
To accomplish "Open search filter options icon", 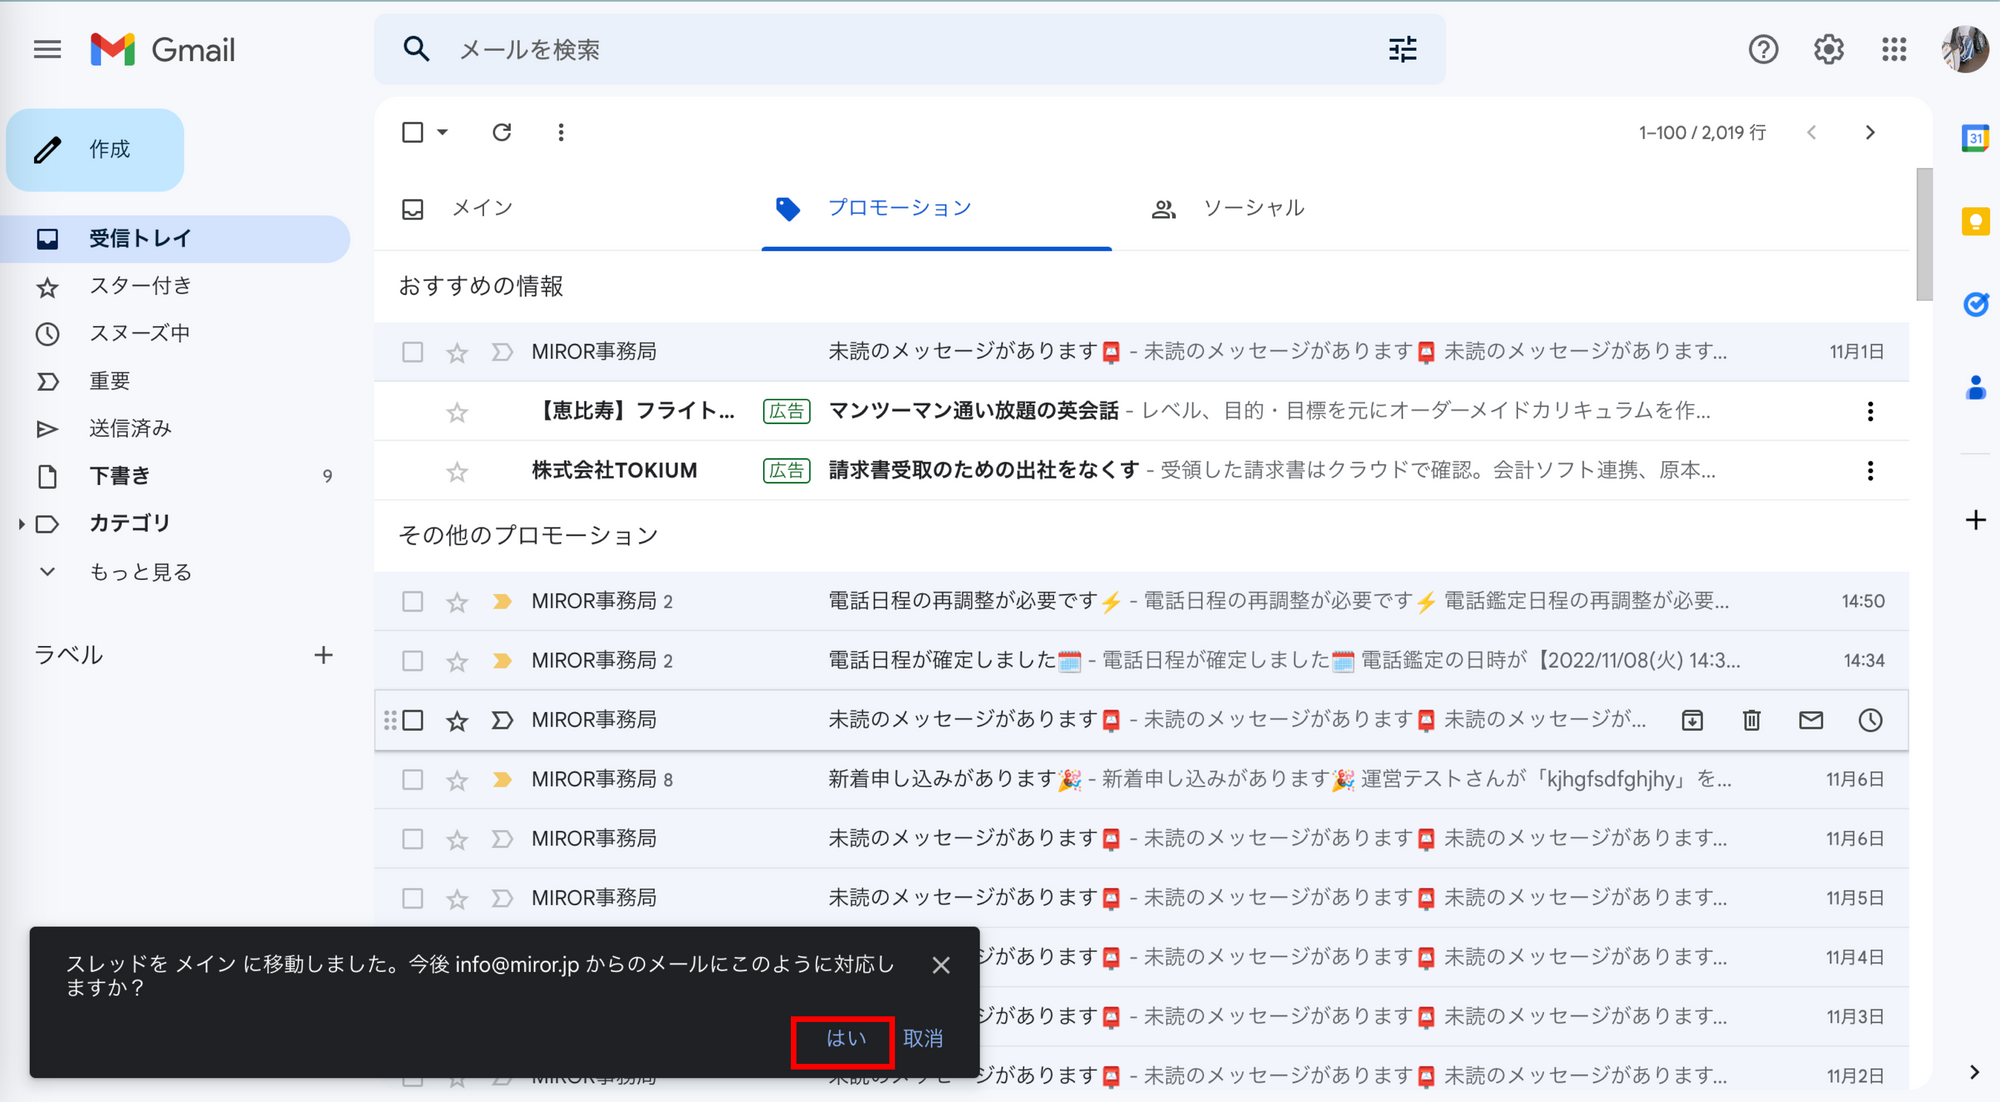I will click(x=1403, y=49).
